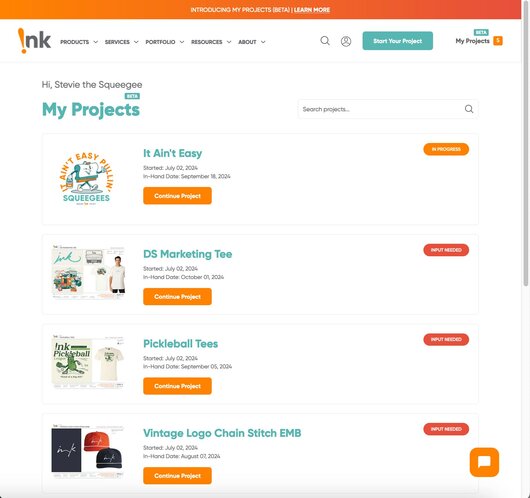Expand the Portfolio dropdown menu
530x498 pixels.
(x=165, y=42)
